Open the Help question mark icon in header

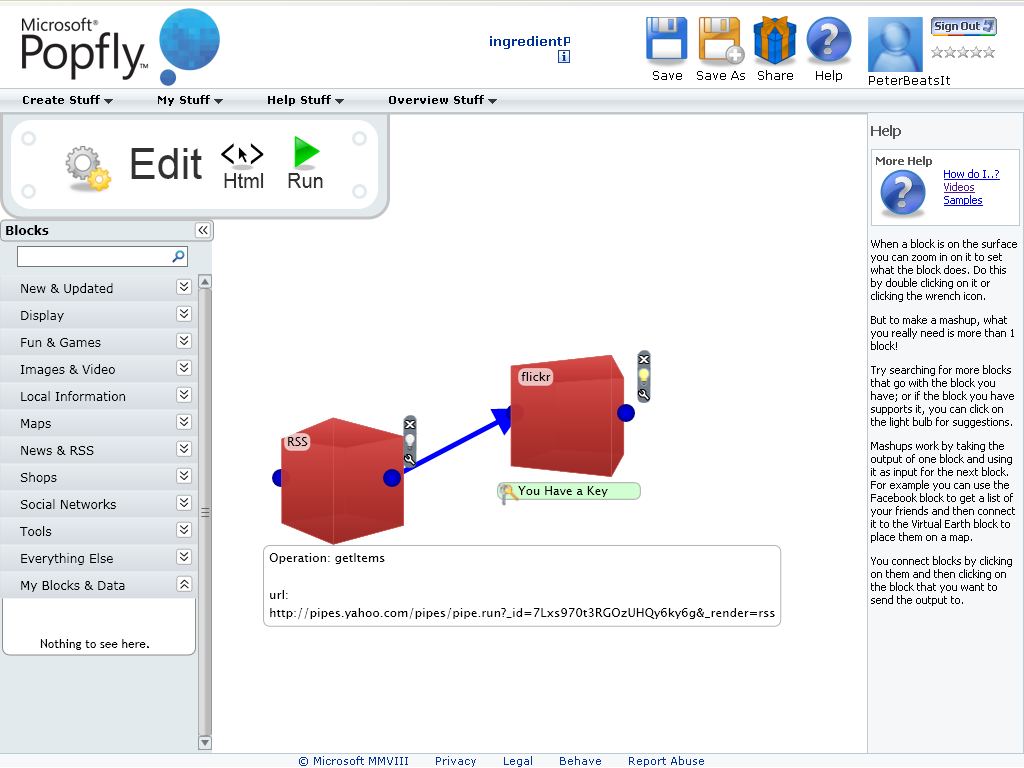829,40
